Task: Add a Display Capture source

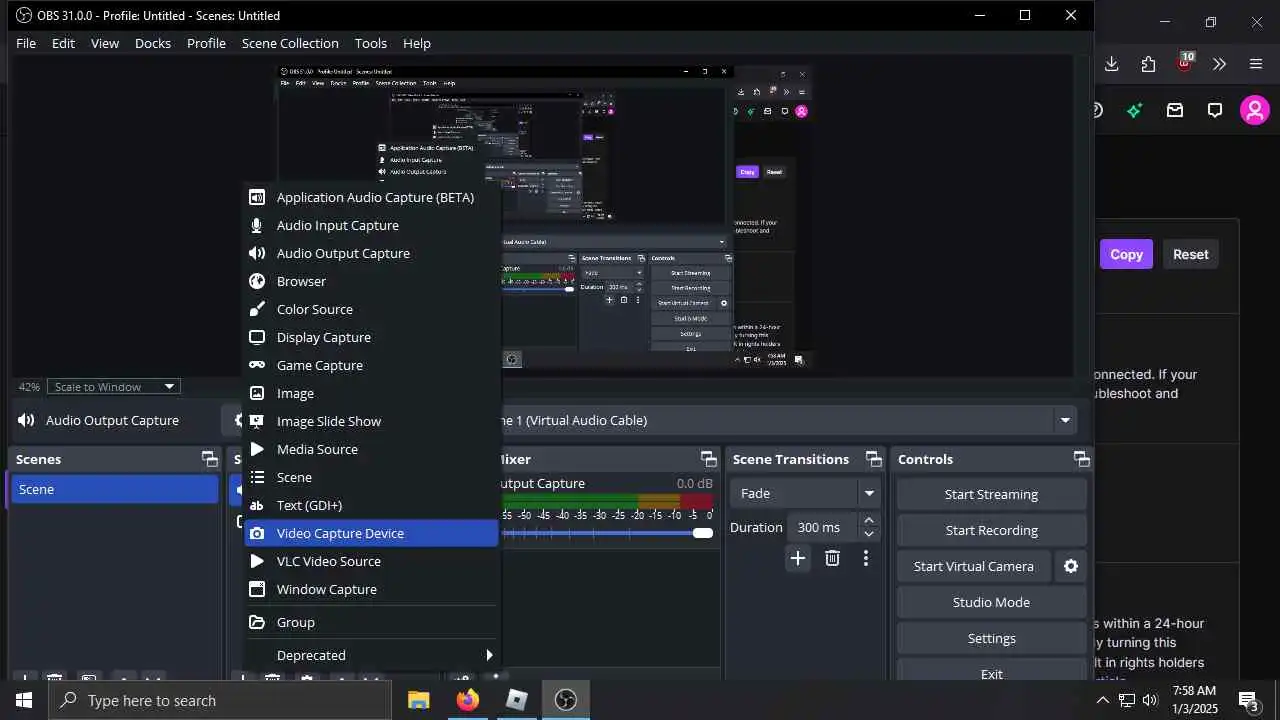Action: tap(371, 337)
